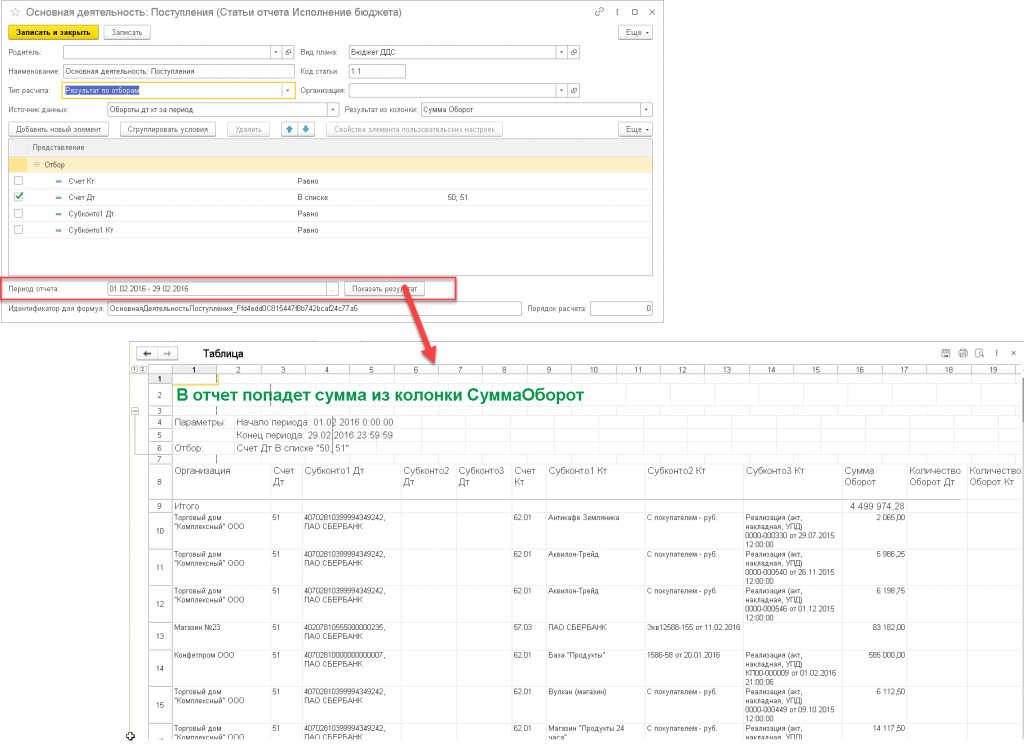Navigate forward in the Таблица window
The height and width of the screenshot is (750, 1024).
click(167, 353)
